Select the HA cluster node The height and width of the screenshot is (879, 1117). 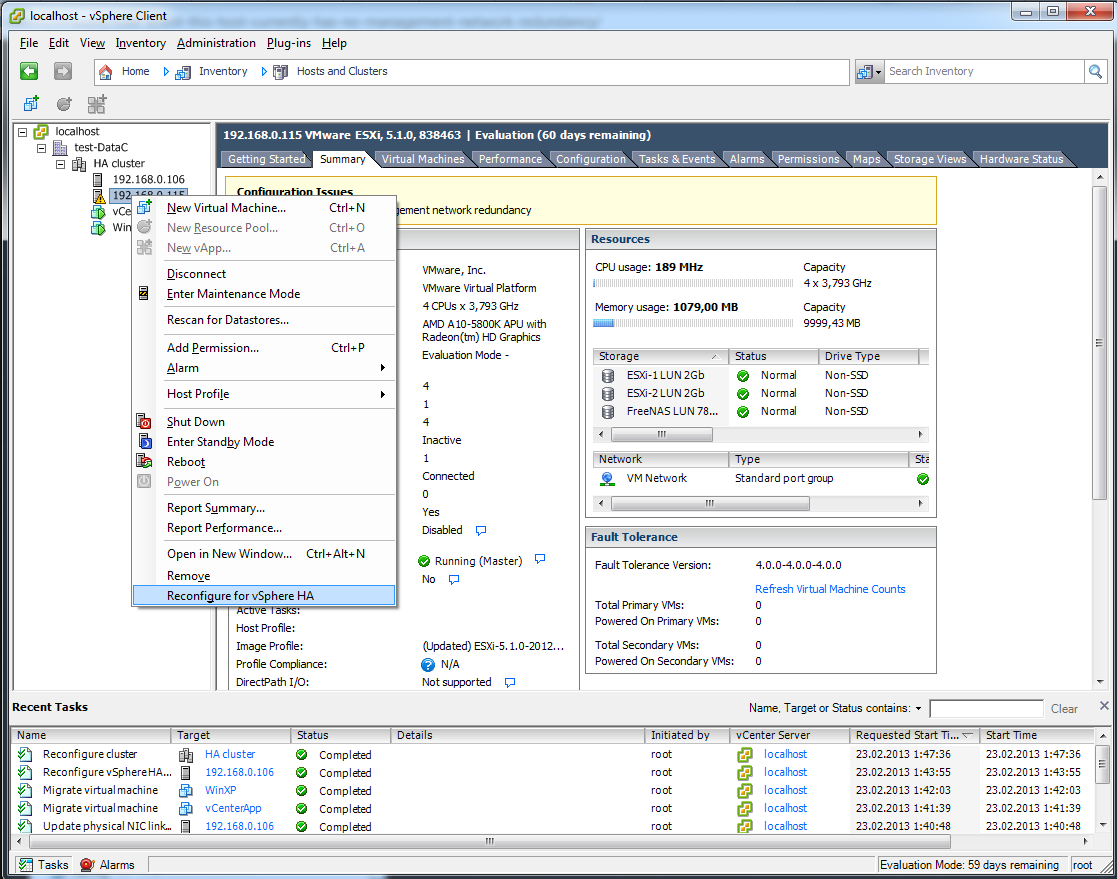119,163
